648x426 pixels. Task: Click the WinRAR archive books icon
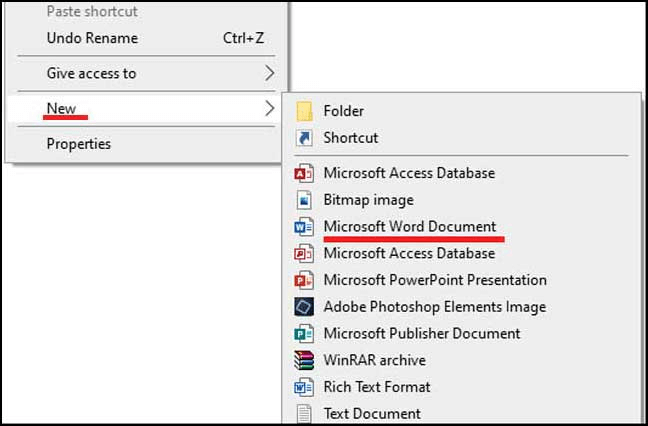point(304,360)
